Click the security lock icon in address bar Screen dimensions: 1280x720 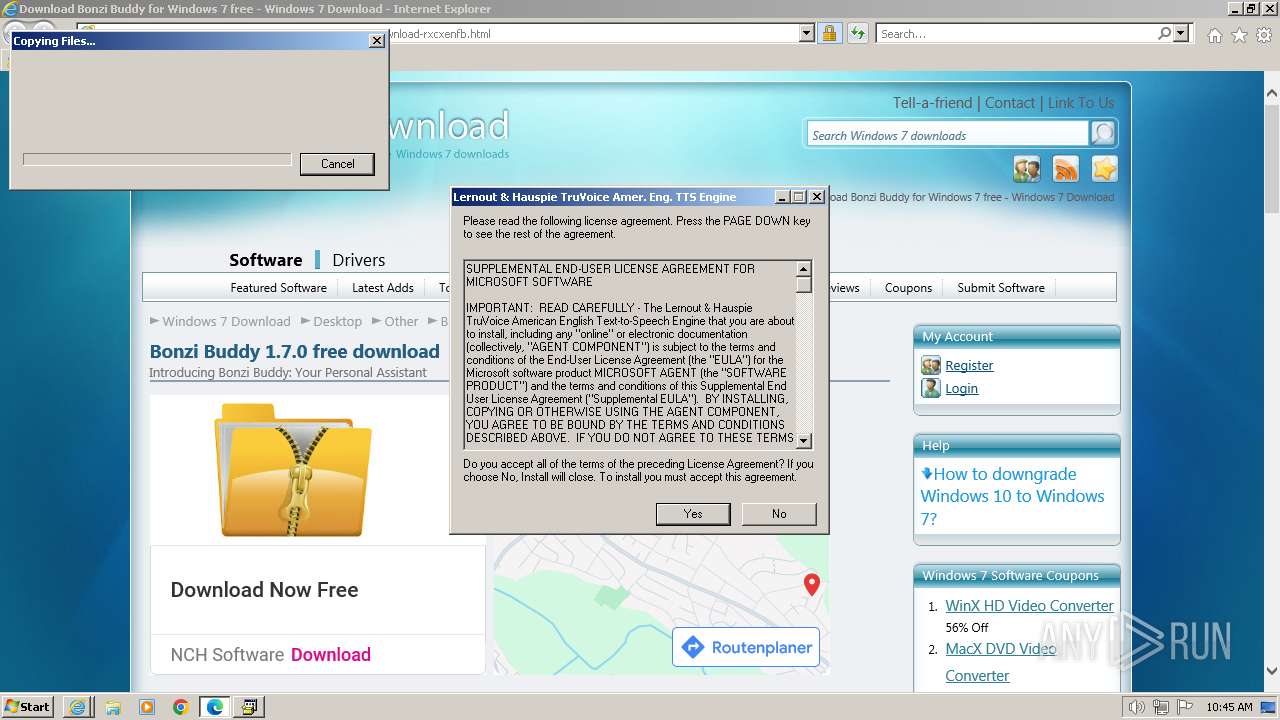click(x=829, y=33)
